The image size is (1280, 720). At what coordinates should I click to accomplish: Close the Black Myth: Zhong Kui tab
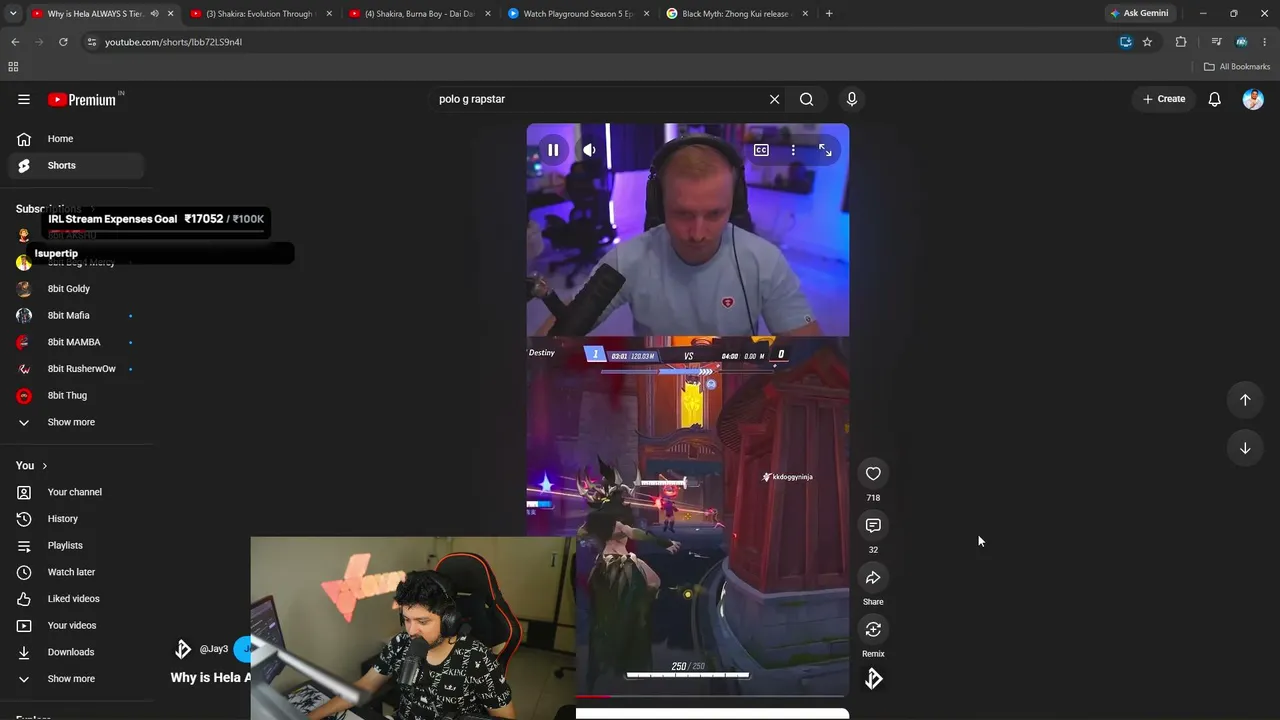tap(805, 14)
